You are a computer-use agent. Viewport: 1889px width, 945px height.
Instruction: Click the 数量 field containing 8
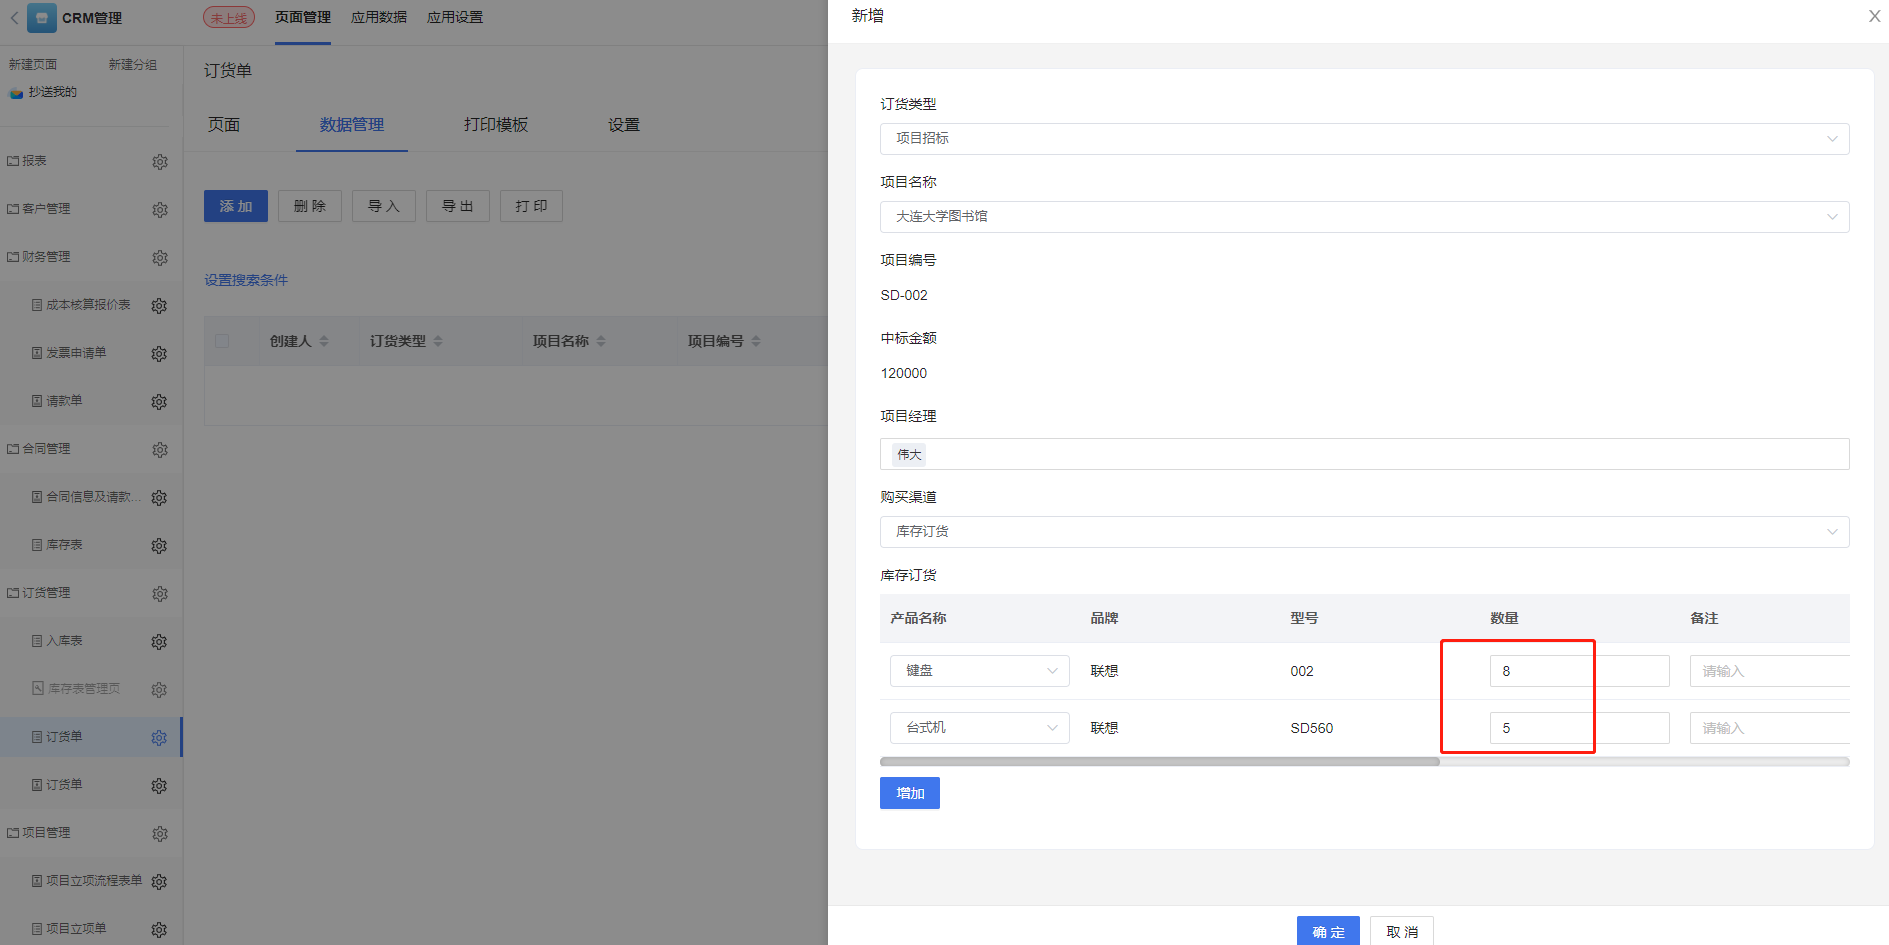coord(1579,671)
